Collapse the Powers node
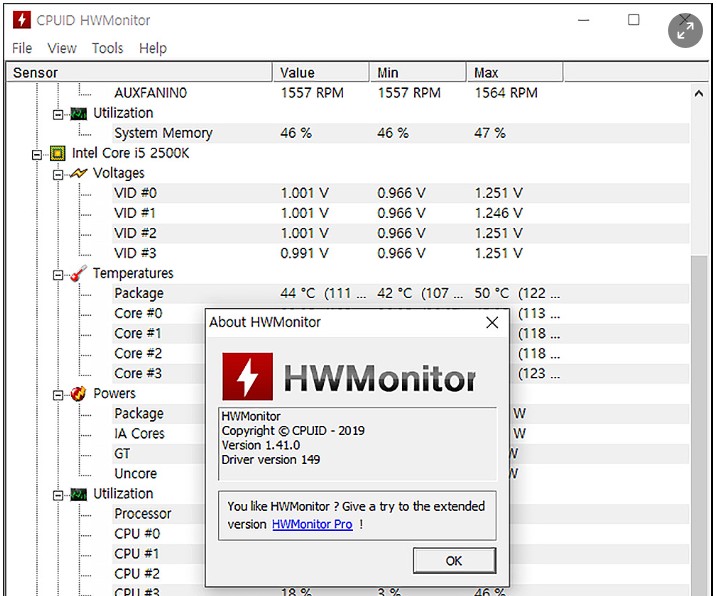 tap(58, 395)
